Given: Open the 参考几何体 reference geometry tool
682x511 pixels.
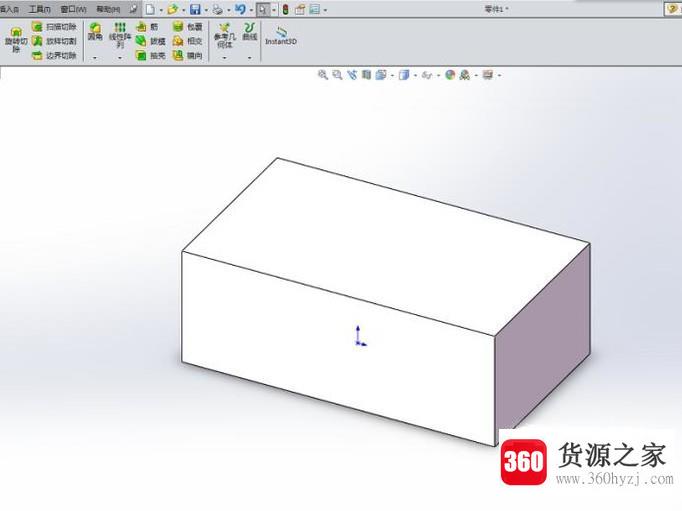Looking at the screenshot, I should (224, 35).
